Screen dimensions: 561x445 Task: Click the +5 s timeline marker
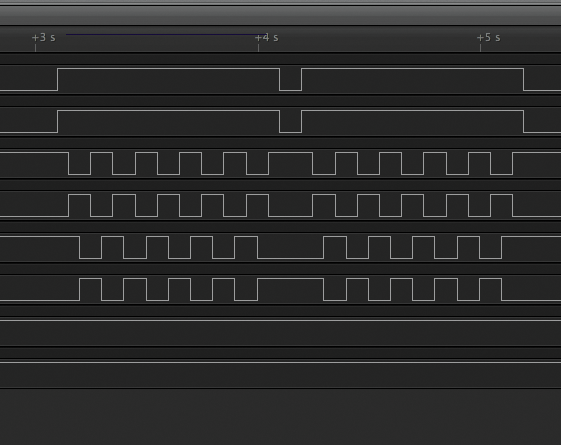pyautogui.click(x=489, y=38)
